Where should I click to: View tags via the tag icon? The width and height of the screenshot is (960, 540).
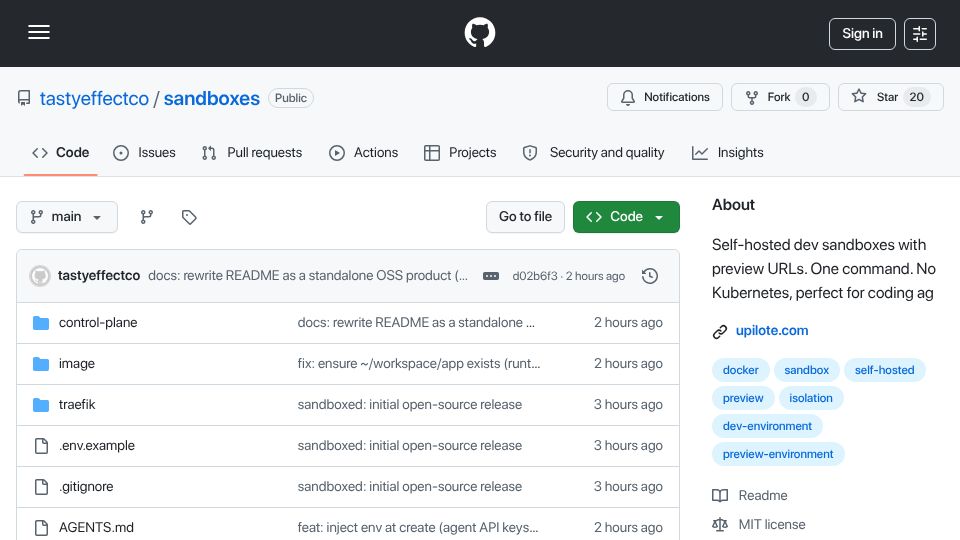[x=189, y=217]
